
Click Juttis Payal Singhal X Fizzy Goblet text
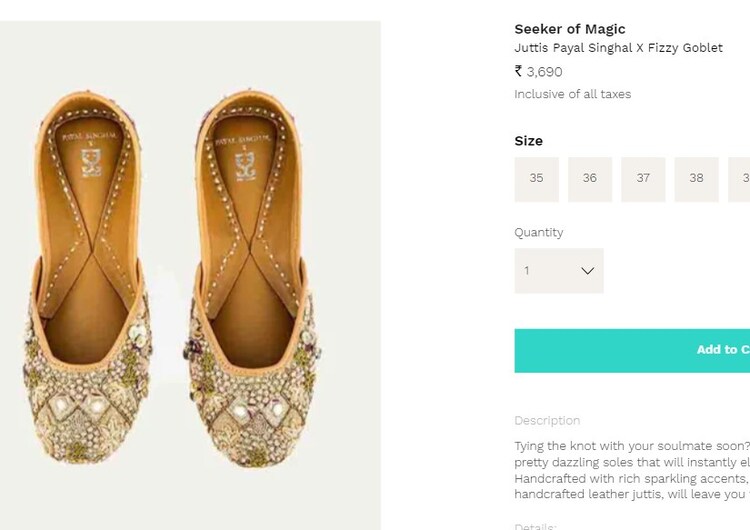618,48
